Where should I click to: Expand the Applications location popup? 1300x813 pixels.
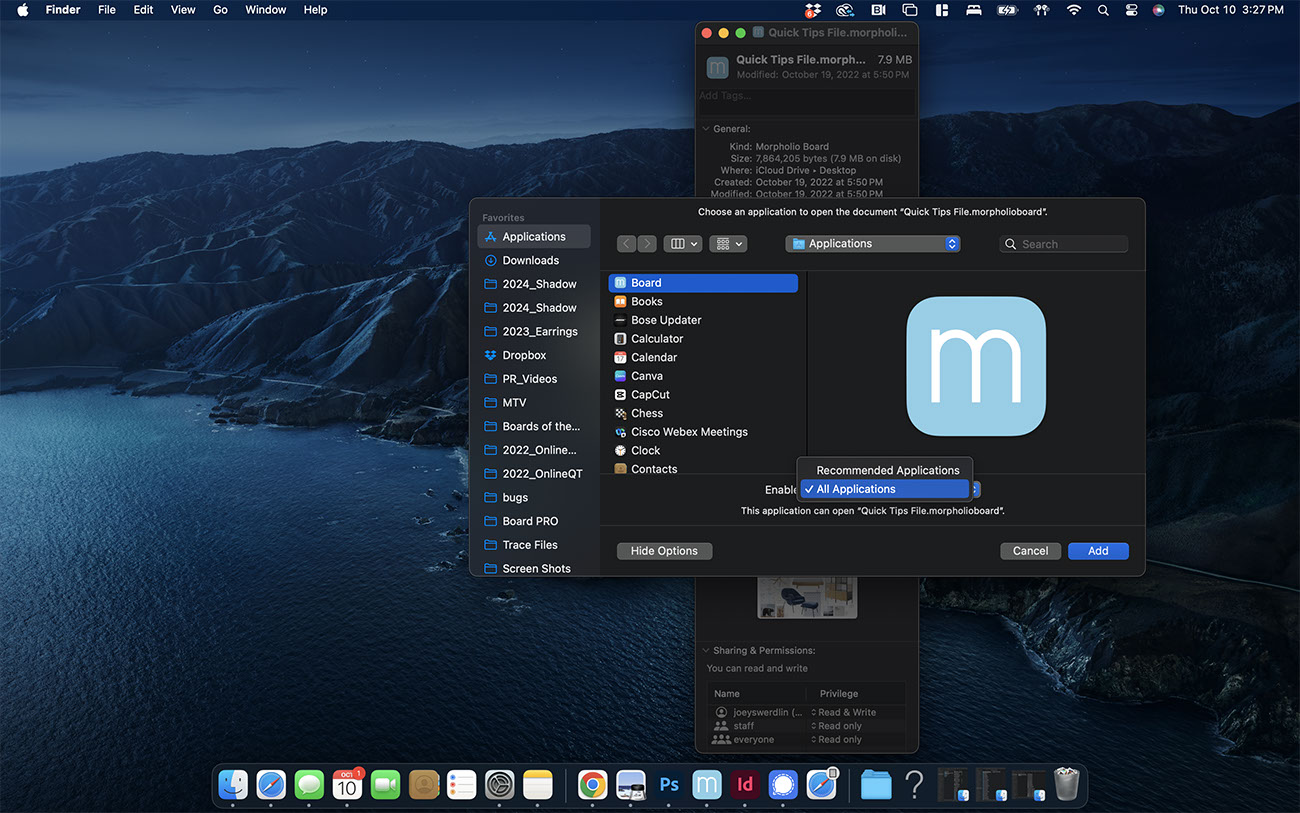pyautogui.click(x=872, y=244)
